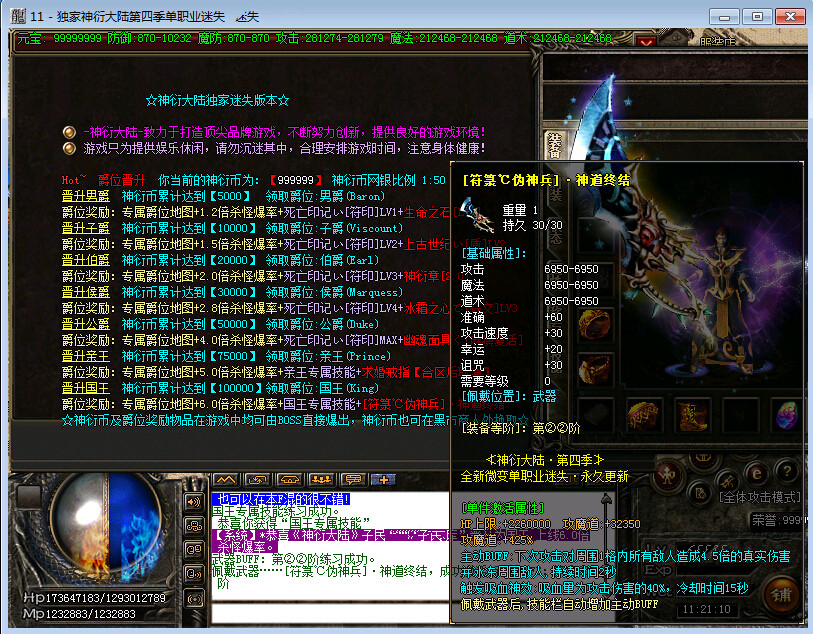The width and height of the screenshot is (813, 634).
Task: Toggle the sound speaker button
Action: tap(194, 501)
